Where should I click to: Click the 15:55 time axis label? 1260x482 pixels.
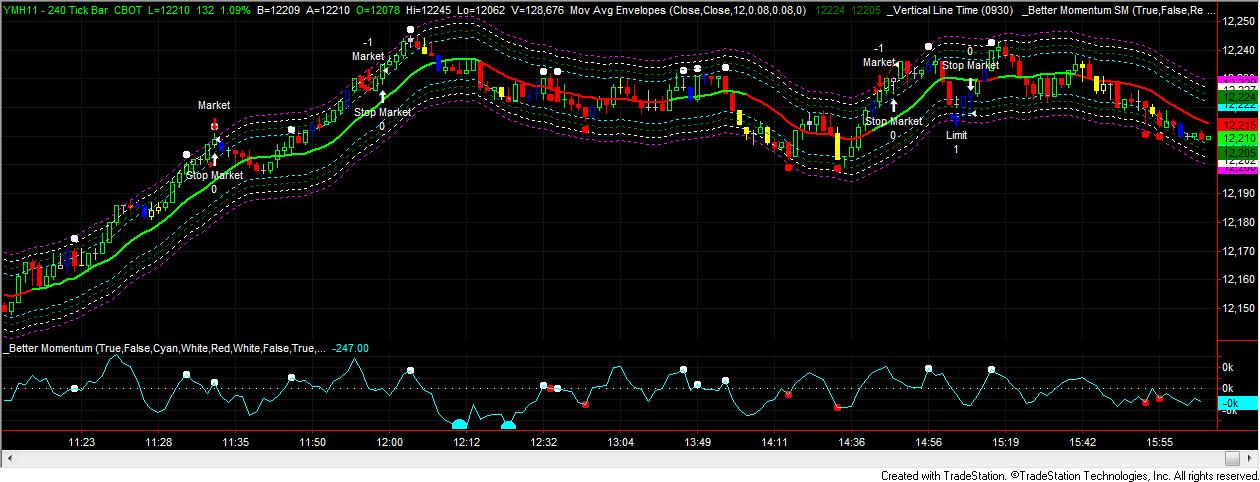1159,441
